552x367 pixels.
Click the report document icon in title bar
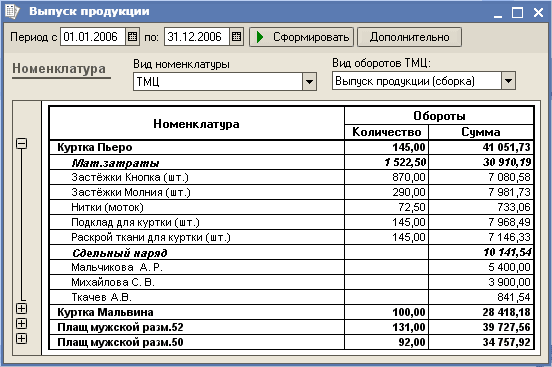(x=12, y=11)
